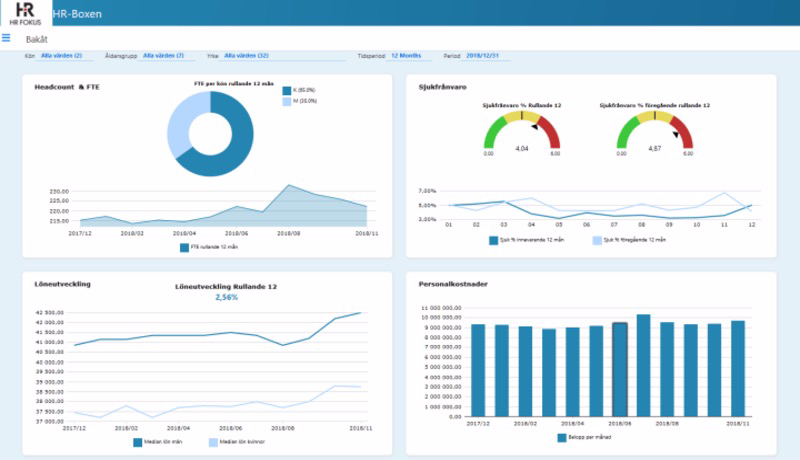Screen dimensions: 800x460
Task: Click the Sjukfrånvaro panel title
Action: (x=442, y=87)
